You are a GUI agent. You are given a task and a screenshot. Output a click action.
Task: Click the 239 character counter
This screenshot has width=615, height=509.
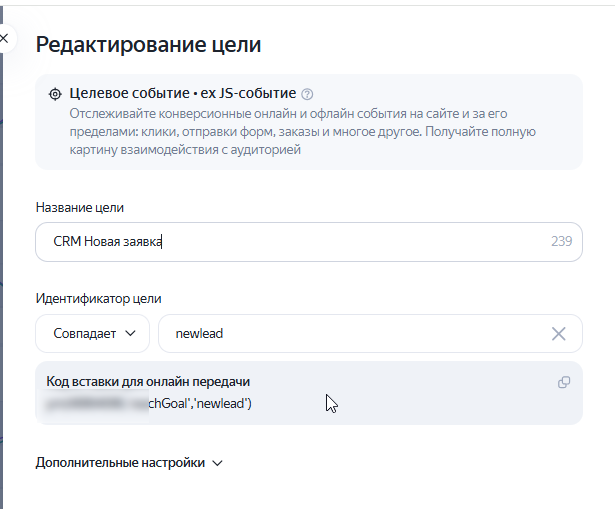[561, 241]
